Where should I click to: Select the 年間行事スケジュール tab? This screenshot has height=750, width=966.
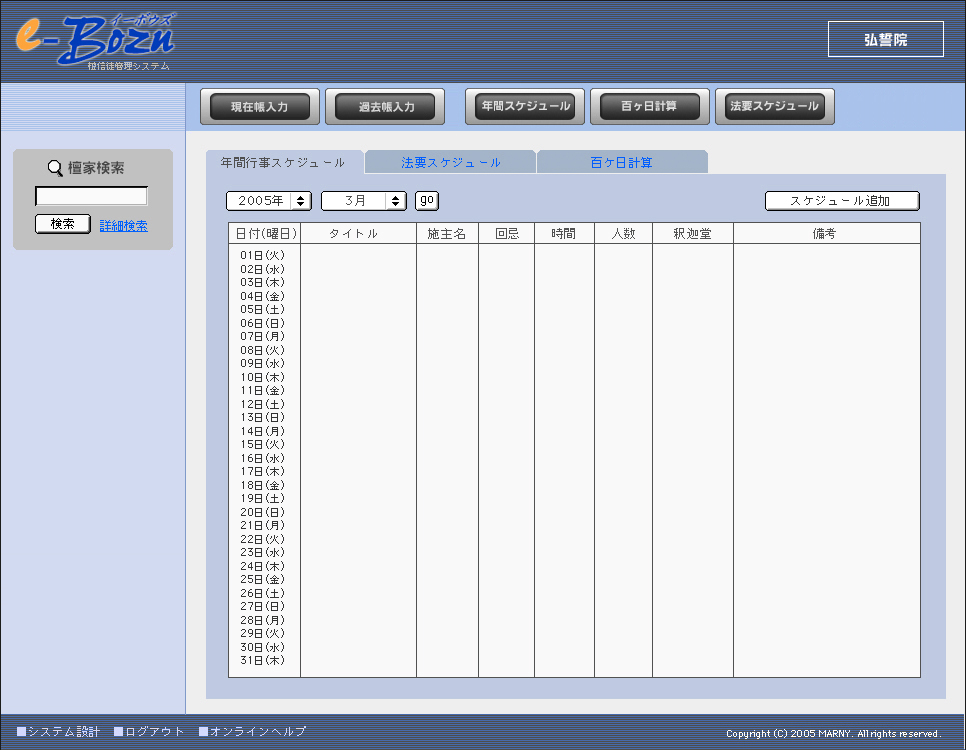click(x=283, y=162)
